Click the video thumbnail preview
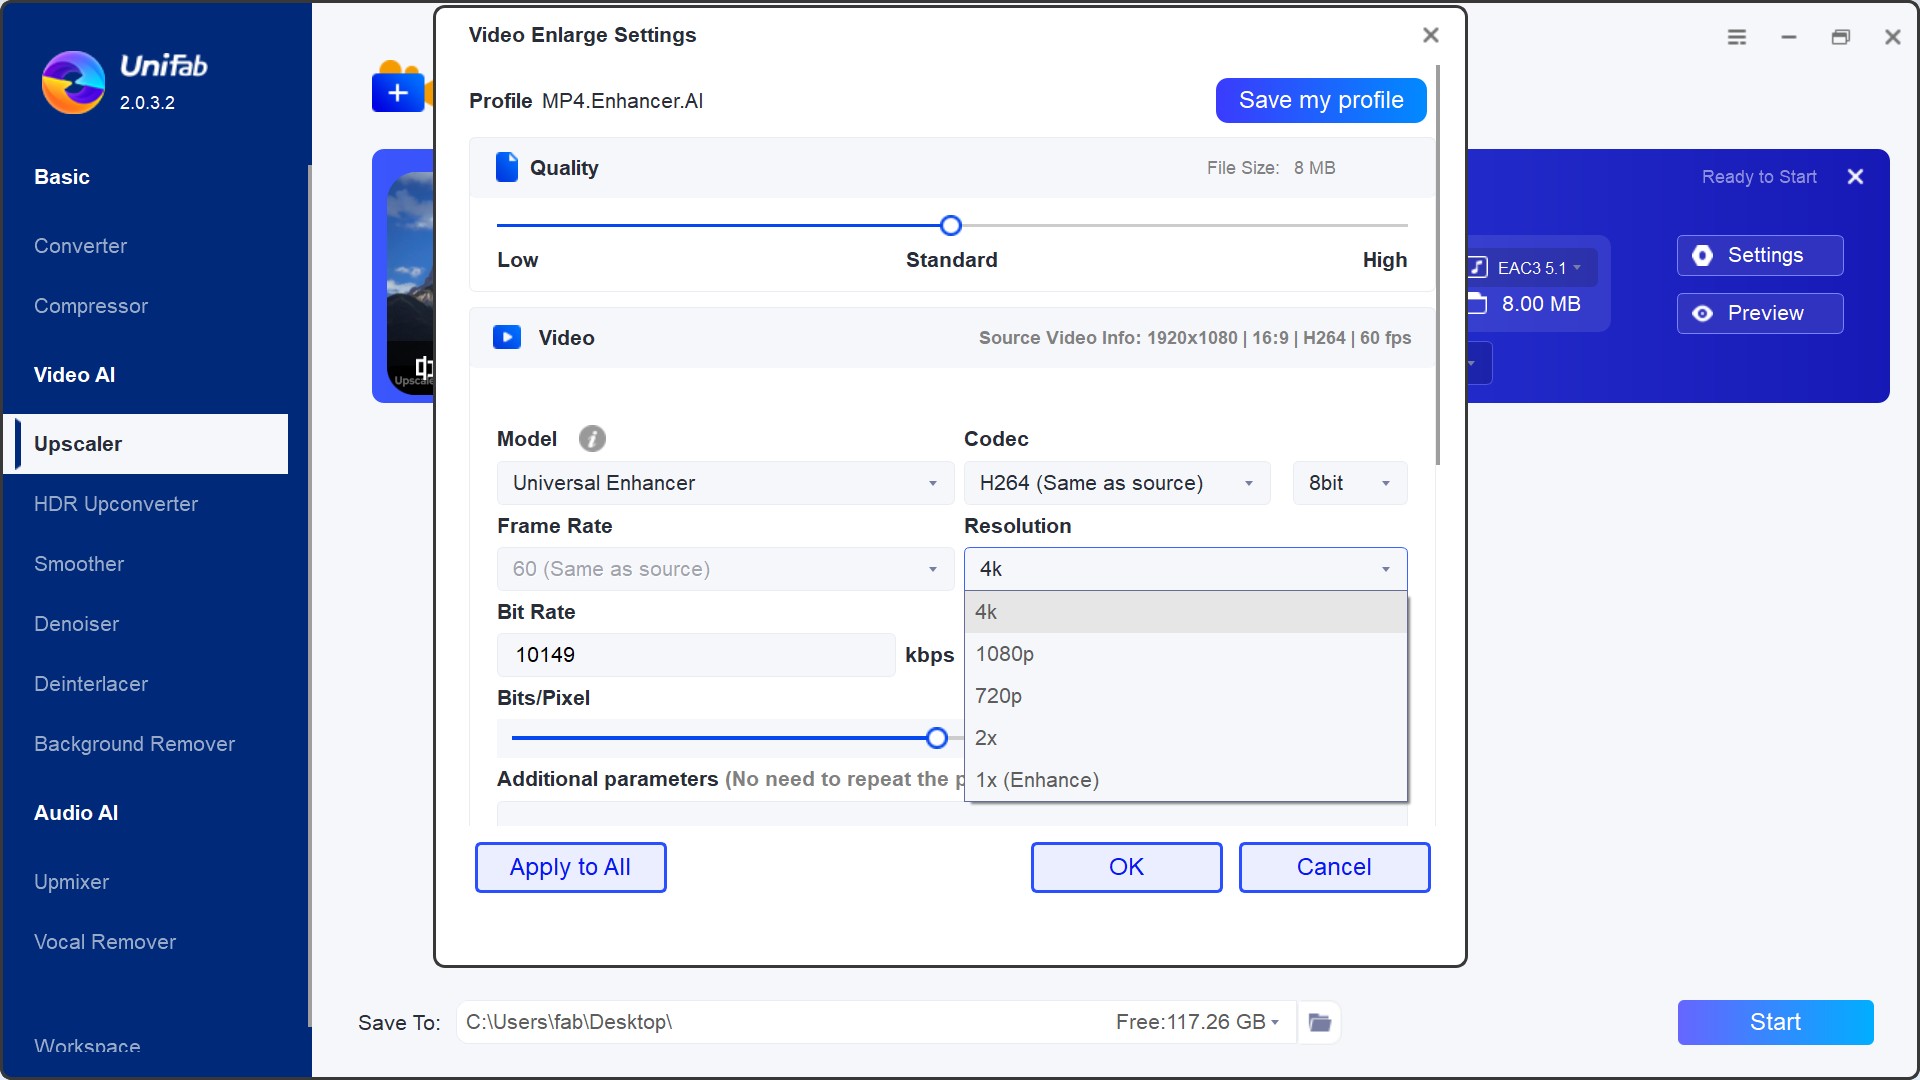The height and width of the screenshot is (1080, 1920). click(410, 283)
